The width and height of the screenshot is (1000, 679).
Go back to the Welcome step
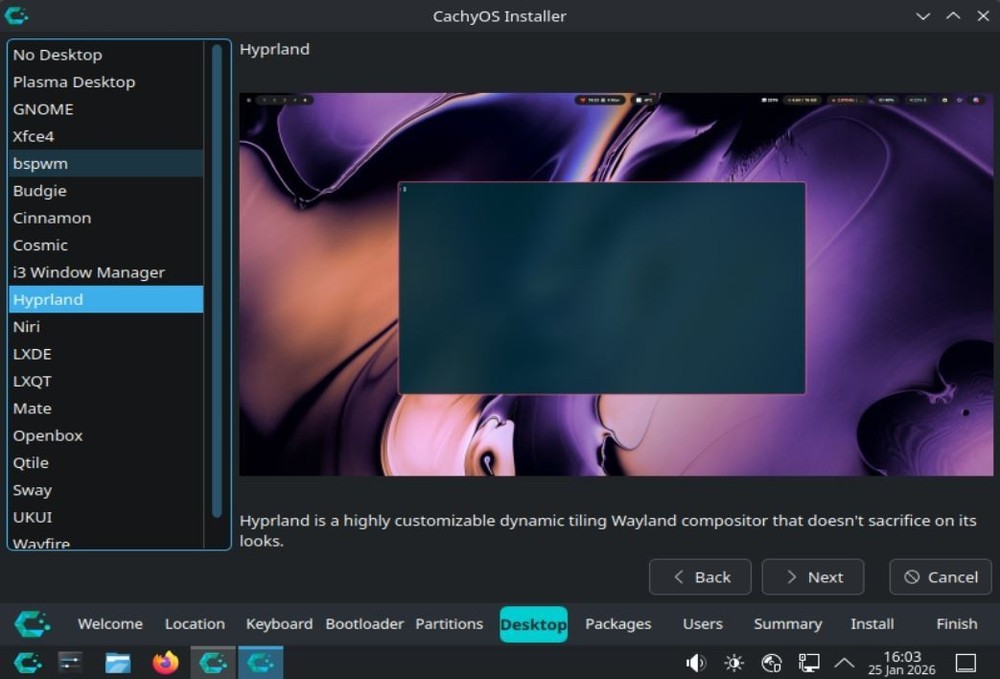click(110, 623)
